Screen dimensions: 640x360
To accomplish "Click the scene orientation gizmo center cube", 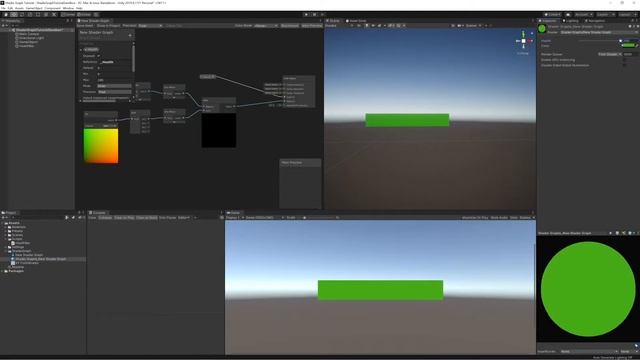I will (x=524, y=41).
